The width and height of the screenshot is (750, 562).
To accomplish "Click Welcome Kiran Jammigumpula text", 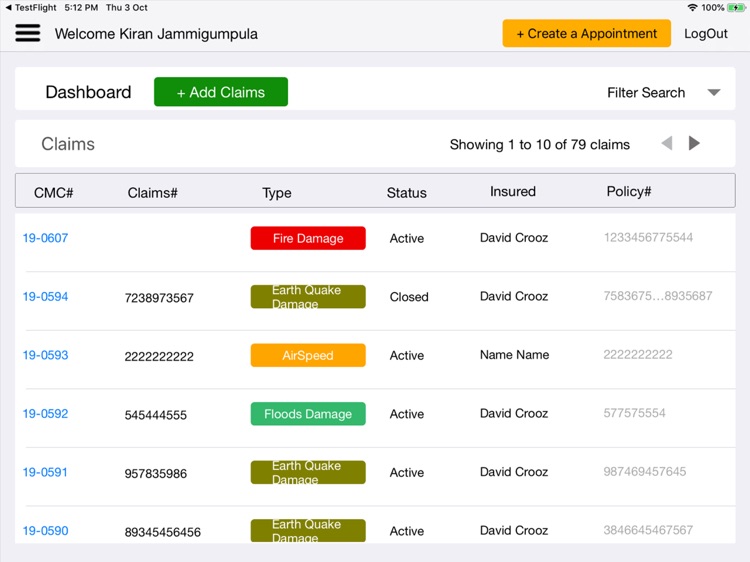I will point(156,34).
